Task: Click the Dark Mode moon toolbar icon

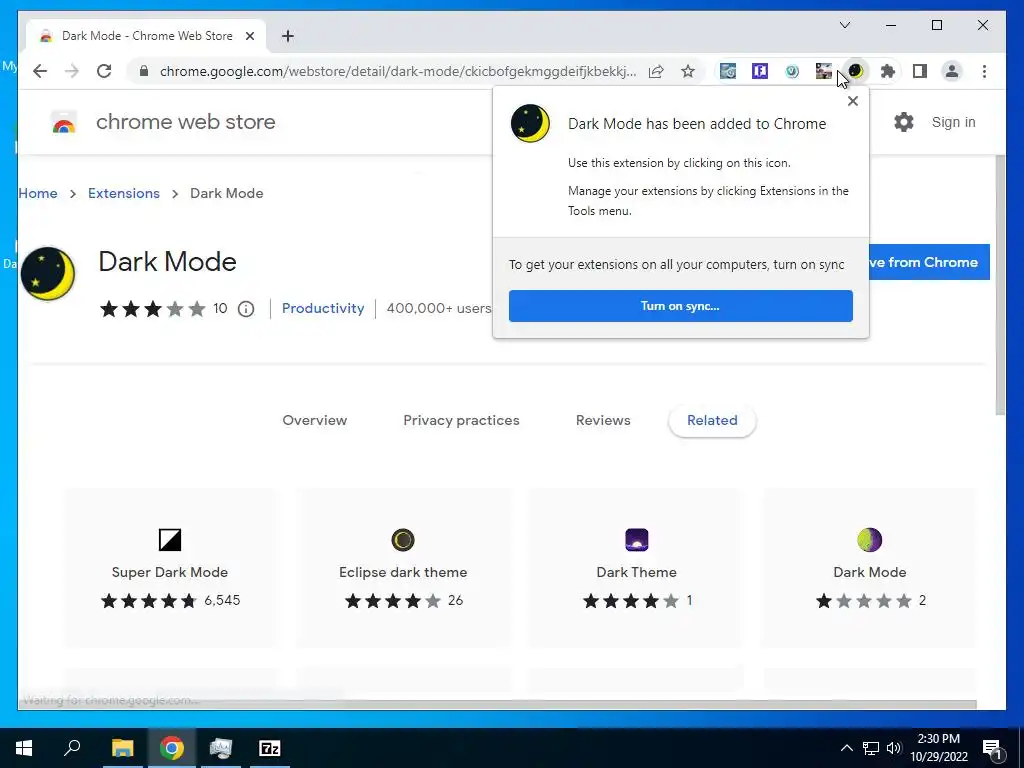Action: click(856, 71)
